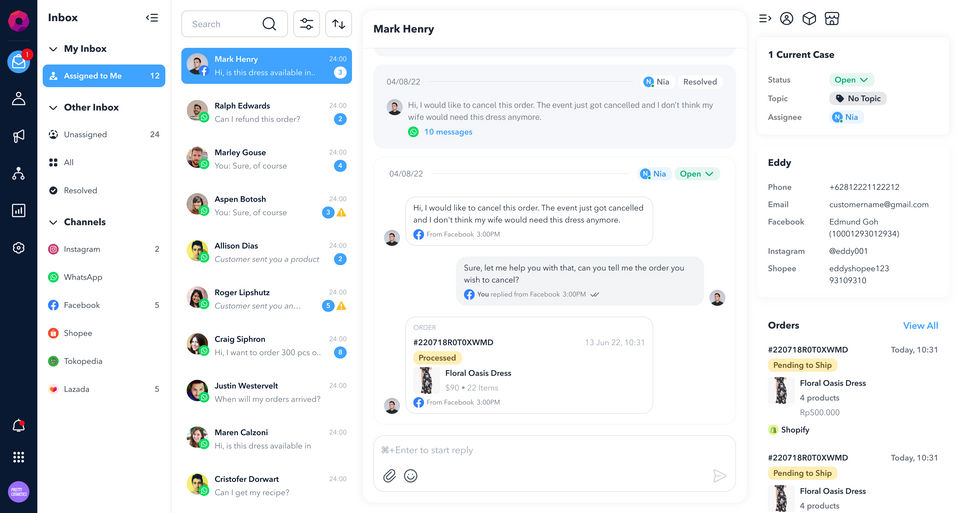Screen dimensions: 960x513
Task: Open the emoji picker icon
Action: point(411,476)
